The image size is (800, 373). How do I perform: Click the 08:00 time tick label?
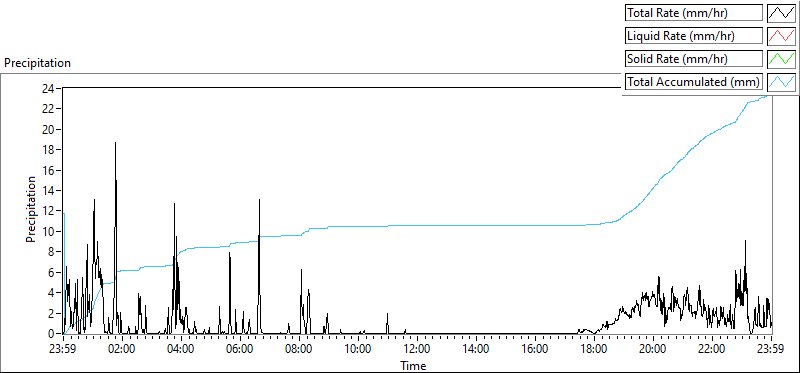(x=299, y=350)
